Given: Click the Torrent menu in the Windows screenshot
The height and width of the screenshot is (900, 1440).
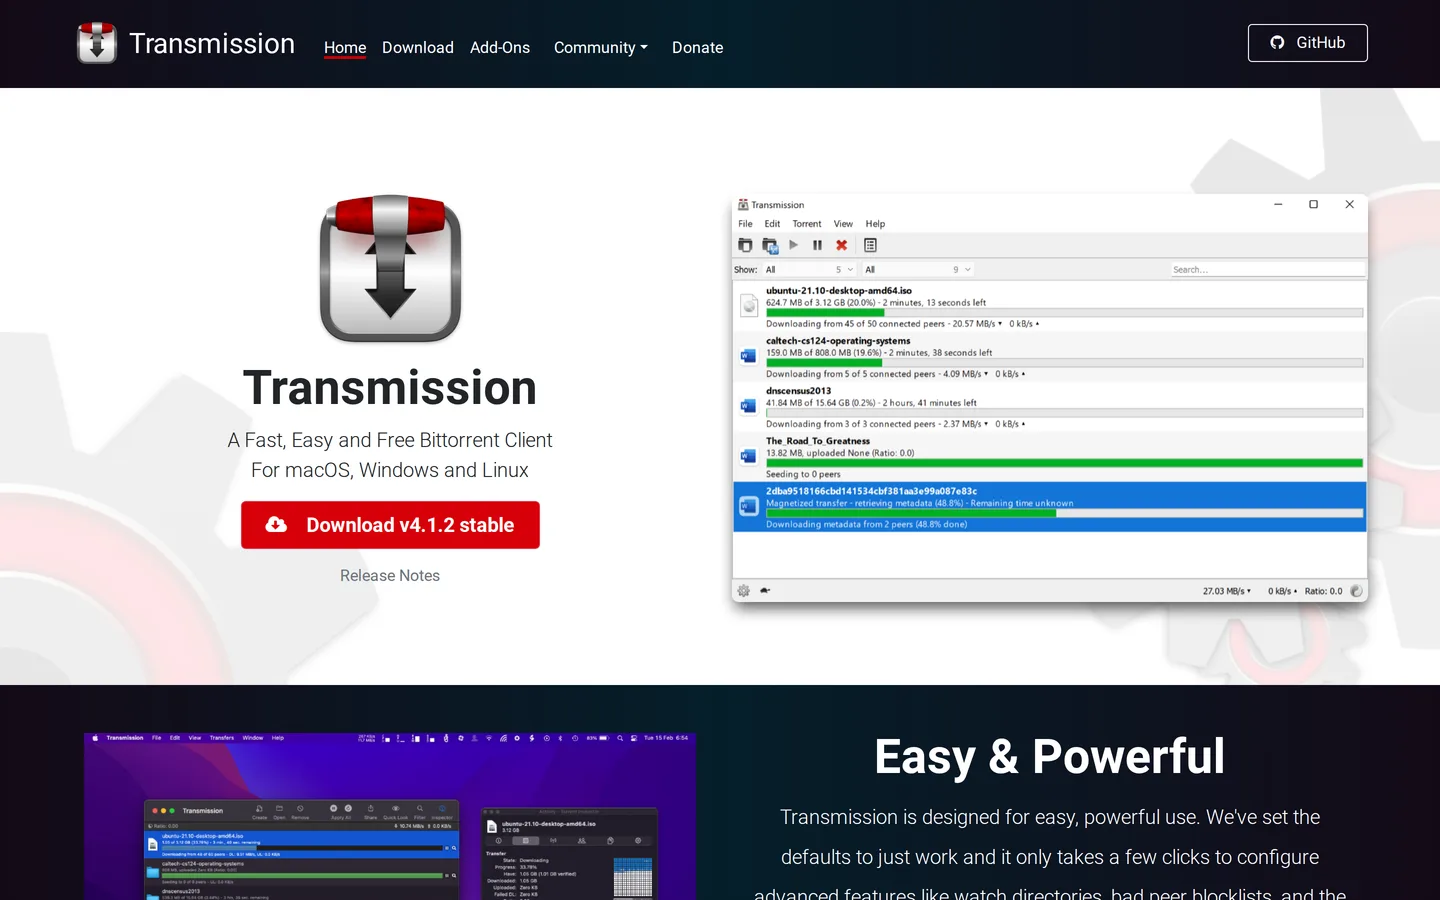Looking at the screenshot, I should 807,224.
